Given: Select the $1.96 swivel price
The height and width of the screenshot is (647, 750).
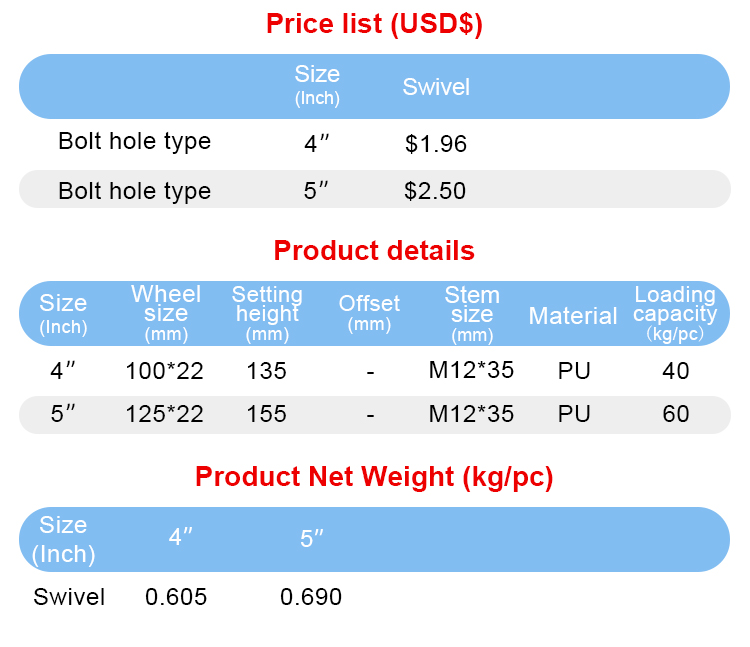Looking at the screenshot, I should tap(436, 144).
